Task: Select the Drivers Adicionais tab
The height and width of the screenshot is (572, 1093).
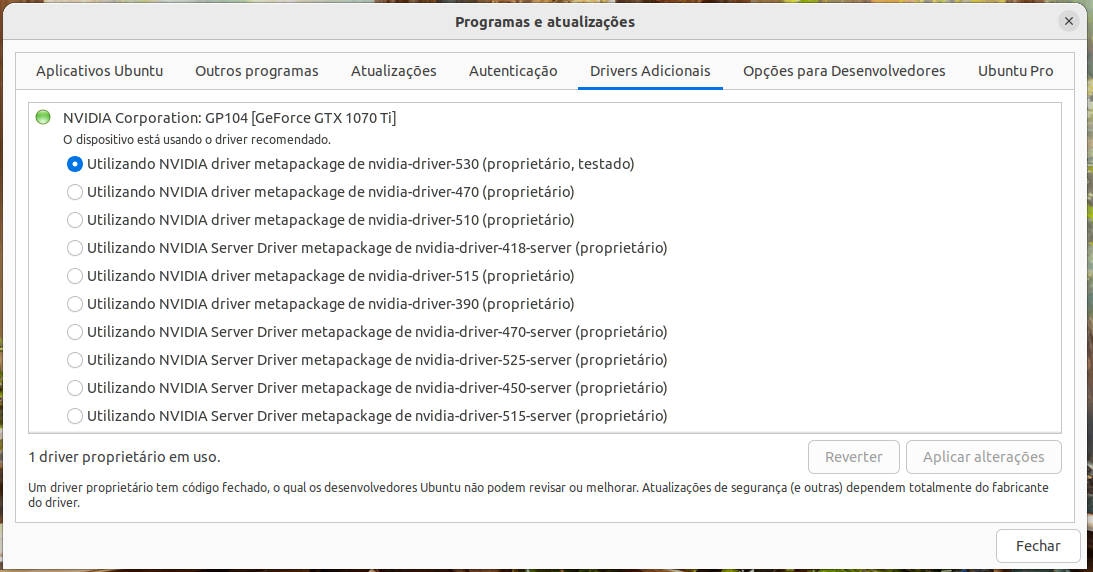Action: [x=650, y=71]
